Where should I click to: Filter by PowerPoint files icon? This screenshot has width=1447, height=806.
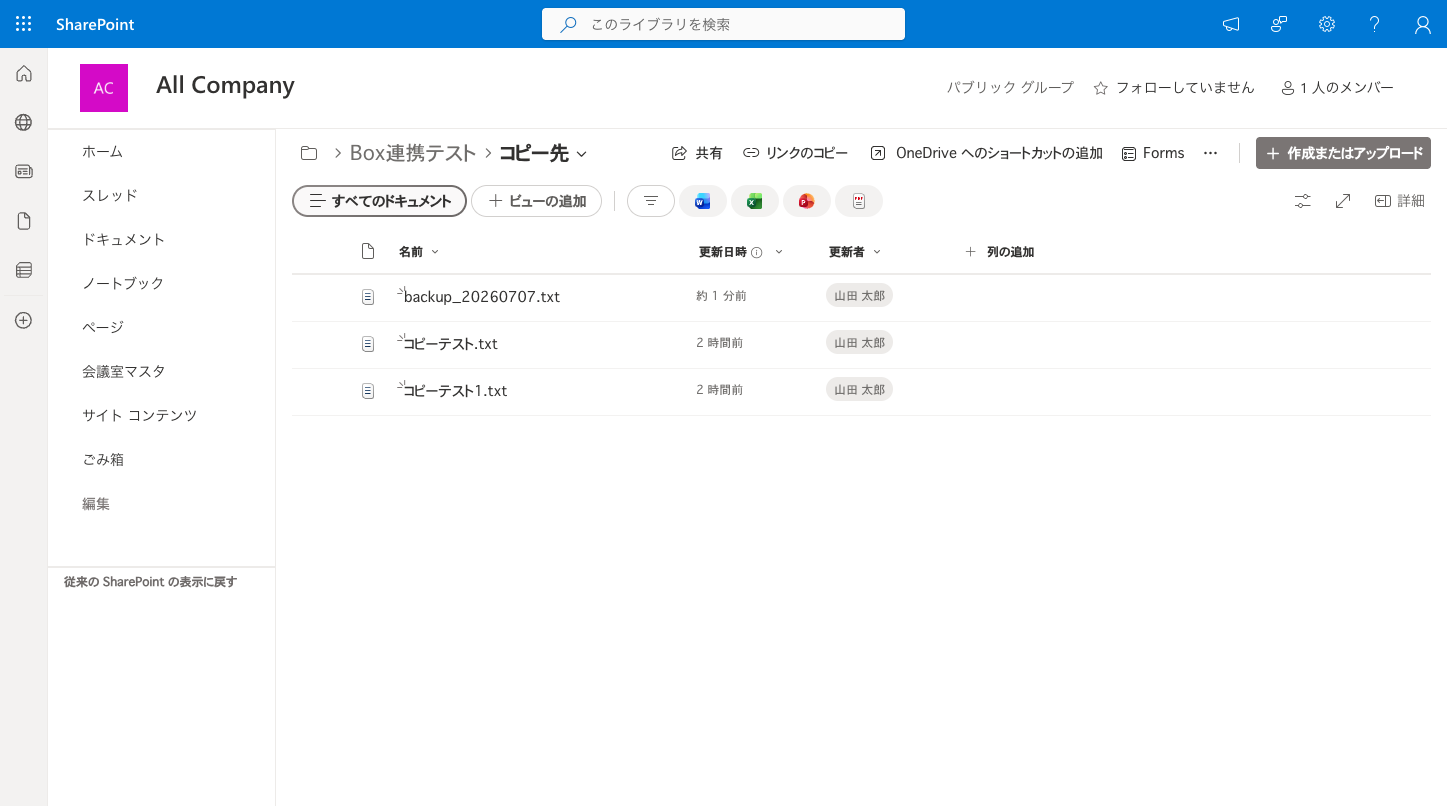tap(807, 201)
